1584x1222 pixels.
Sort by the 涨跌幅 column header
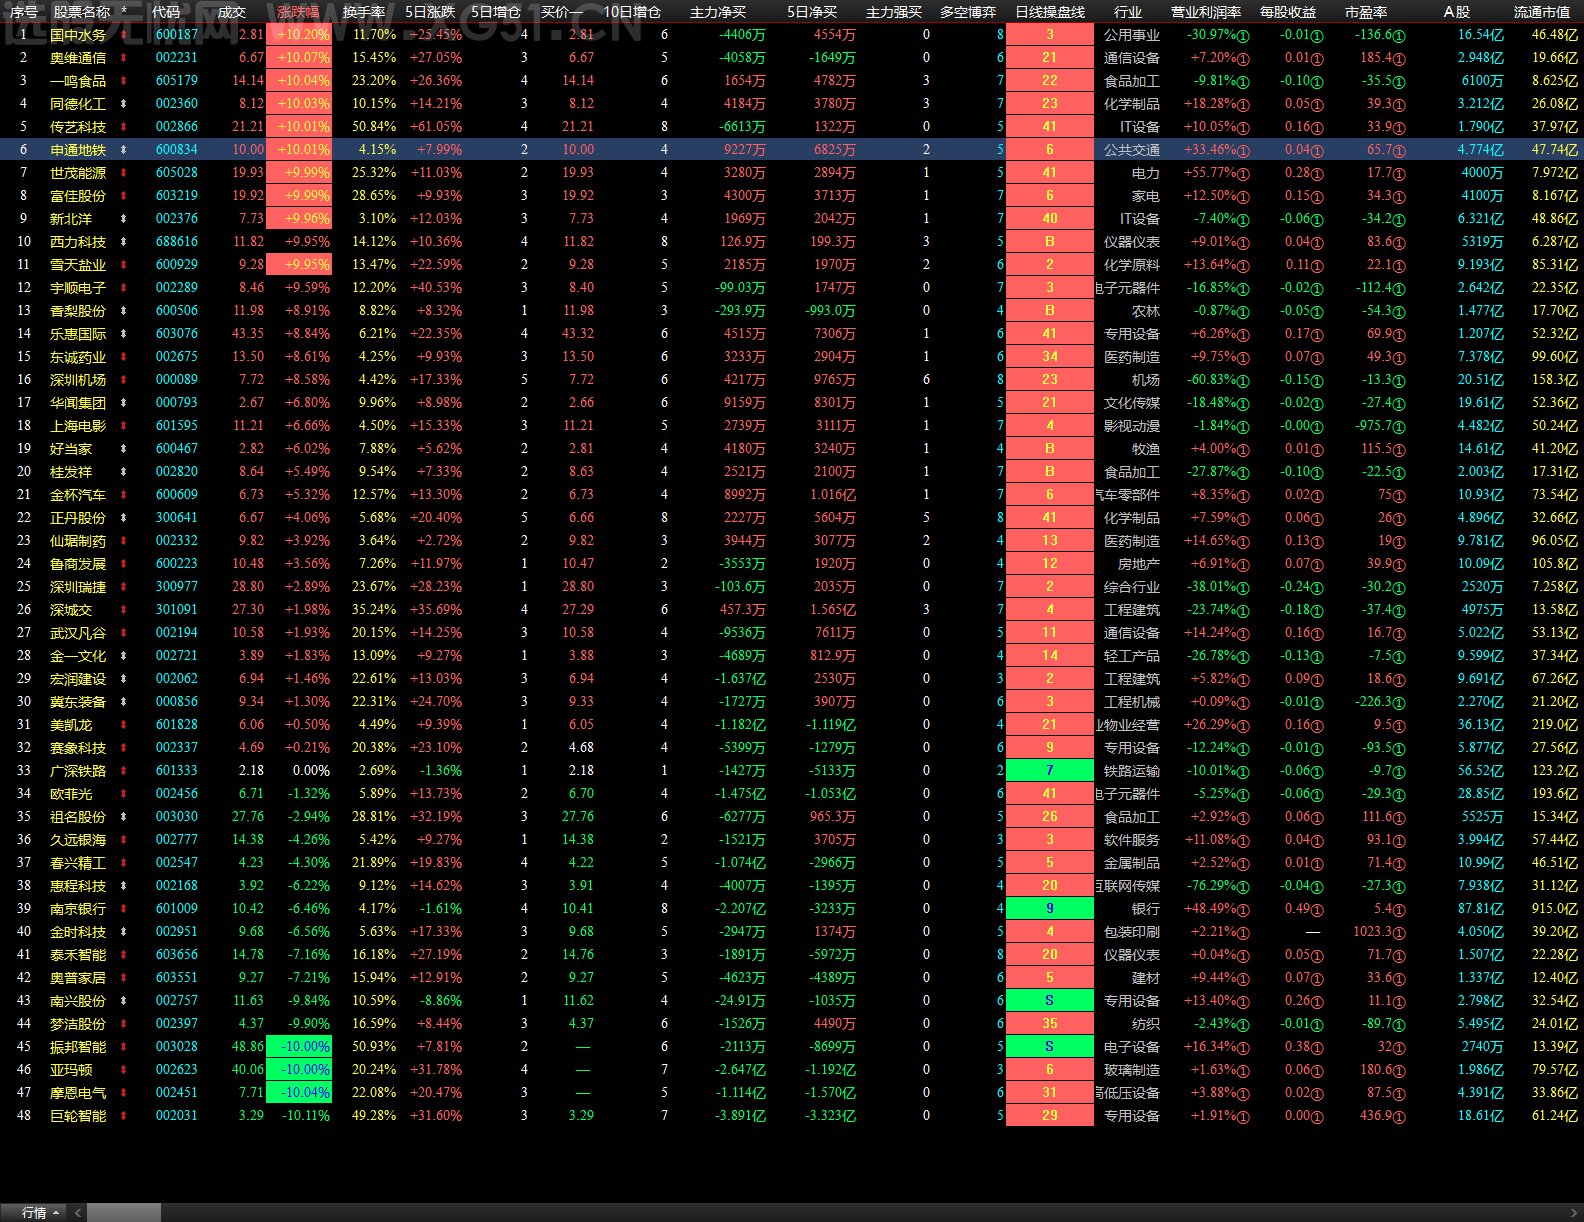298,12
